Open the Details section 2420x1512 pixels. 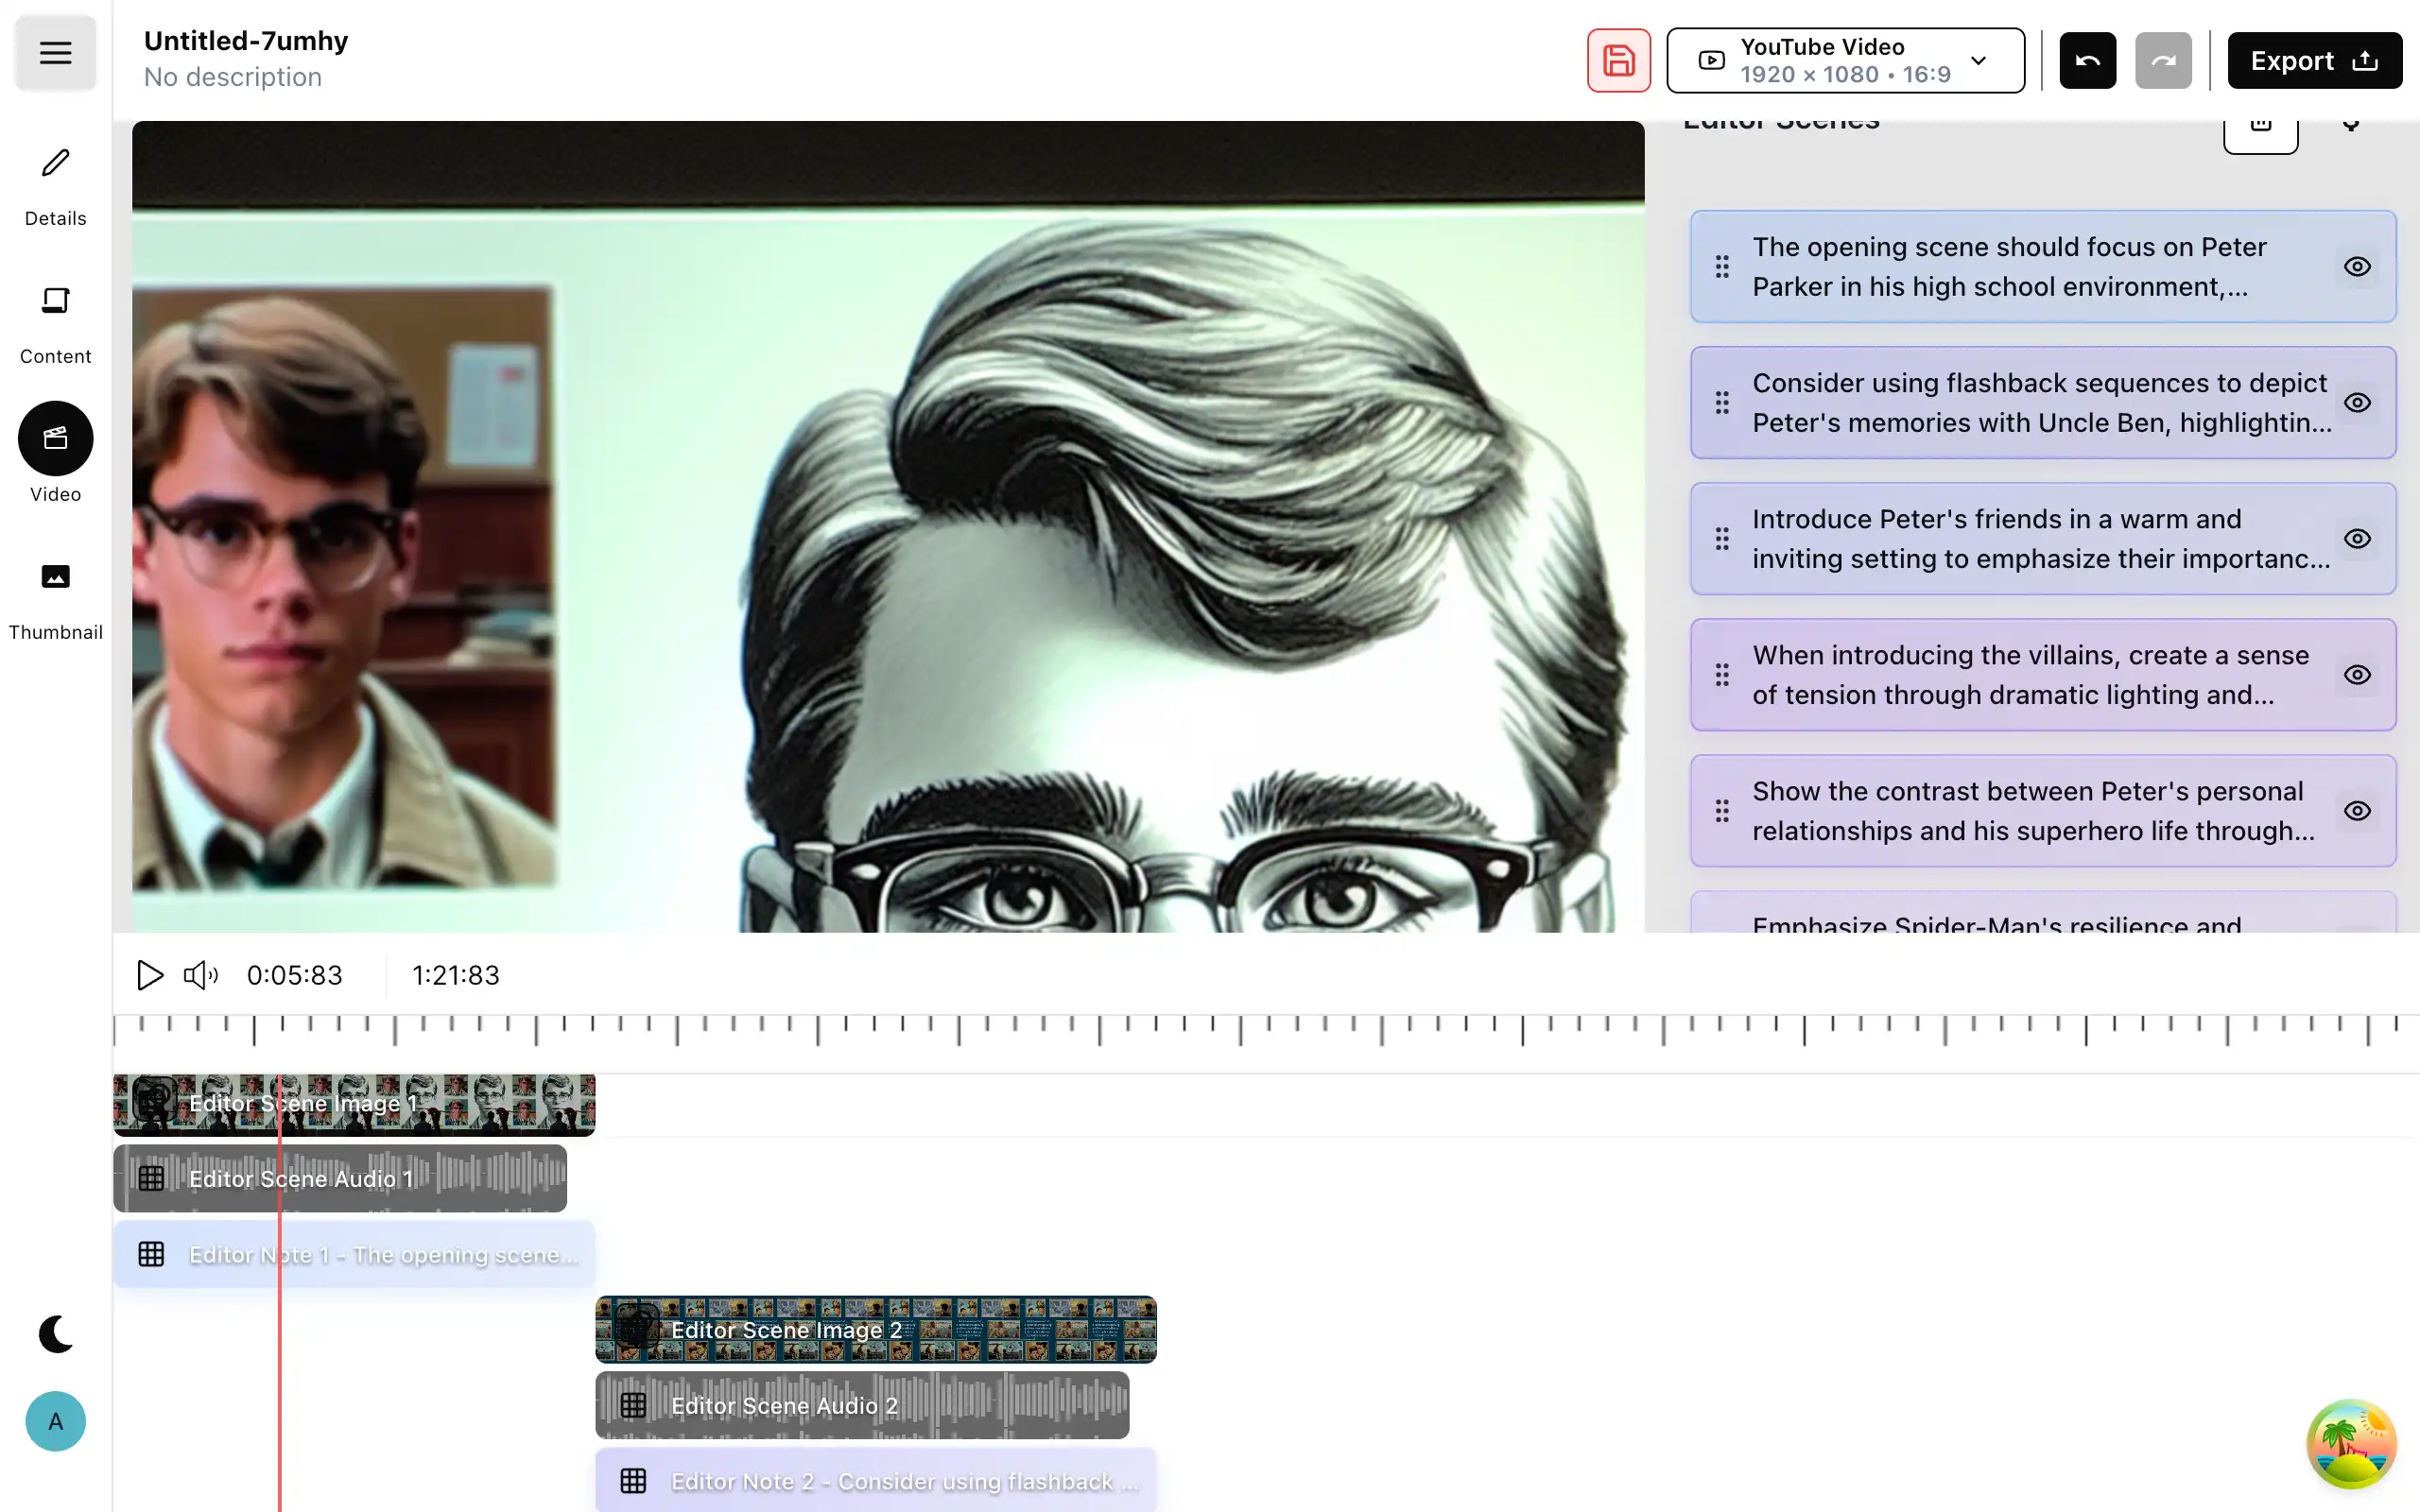click(55, 187)
